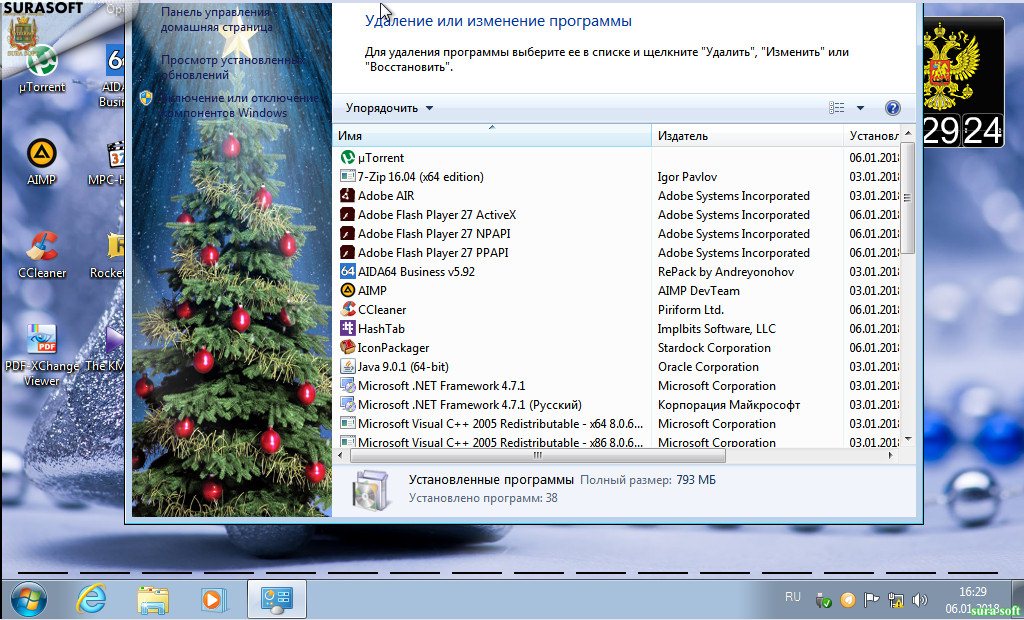This screenshot has height=620, width=1024.
Task: Select the µTorrent icon in programs list
Action: pos(347,157)
